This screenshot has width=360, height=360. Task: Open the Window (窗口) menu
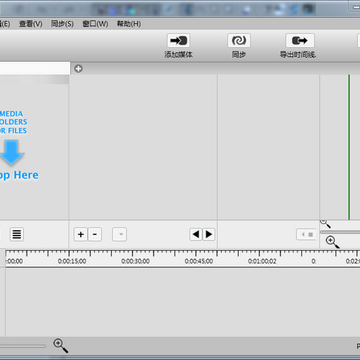pos(95,24)
